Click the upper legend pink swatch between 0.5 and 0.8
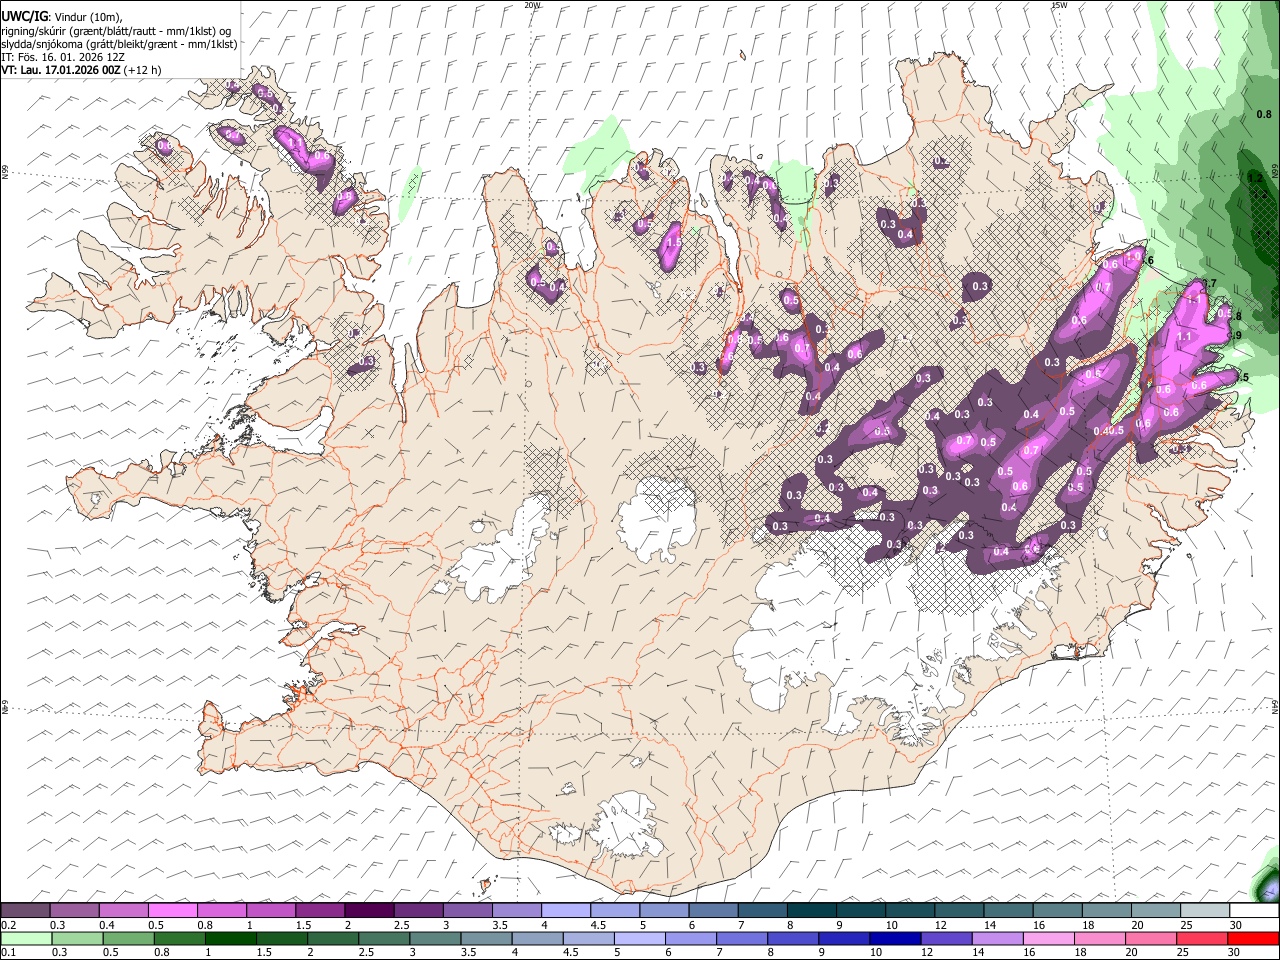Viewport: 1280px width, 960px height. coord(174,911)
